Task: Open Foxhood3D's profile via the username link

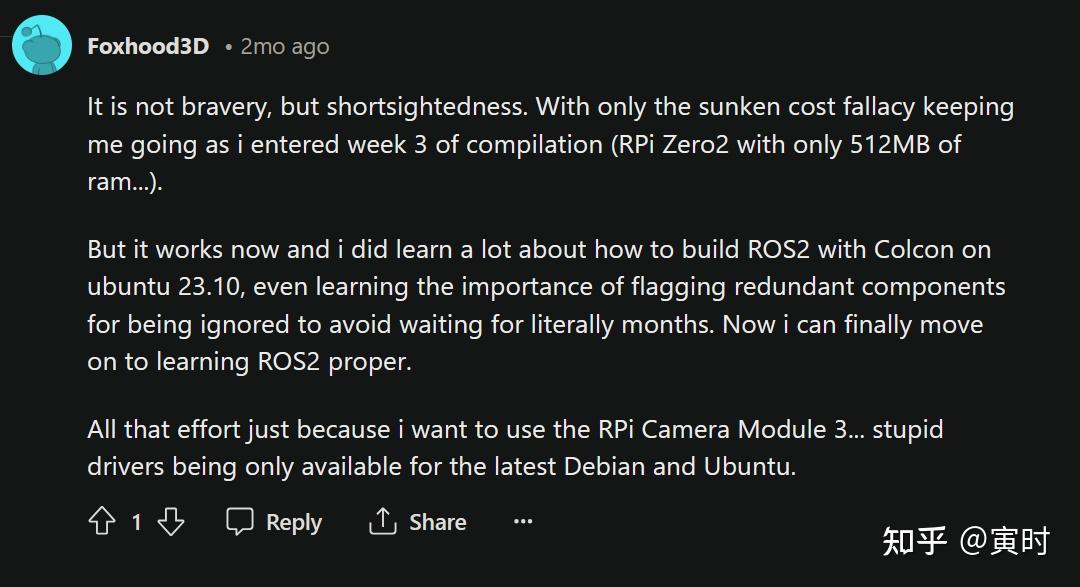Action: 148,44
